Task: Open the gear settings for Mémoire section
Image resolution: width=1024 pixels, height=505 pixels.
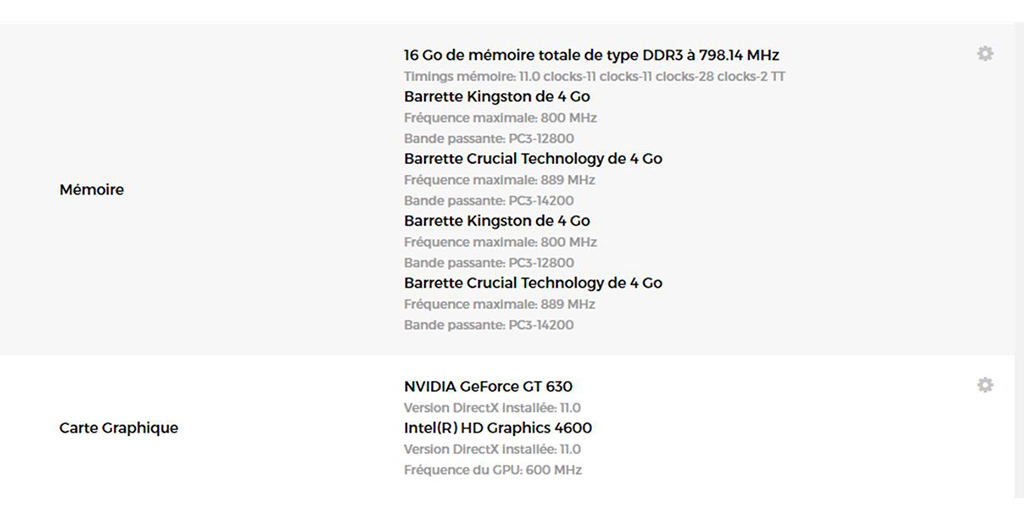Action: tap(985, 54)
